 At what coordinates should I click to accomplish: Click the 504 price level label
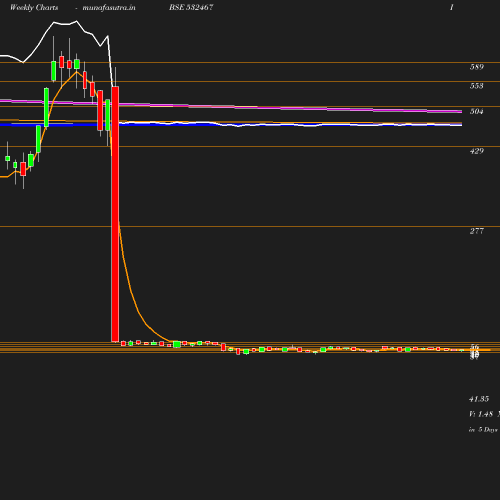(x=477, y=111)
